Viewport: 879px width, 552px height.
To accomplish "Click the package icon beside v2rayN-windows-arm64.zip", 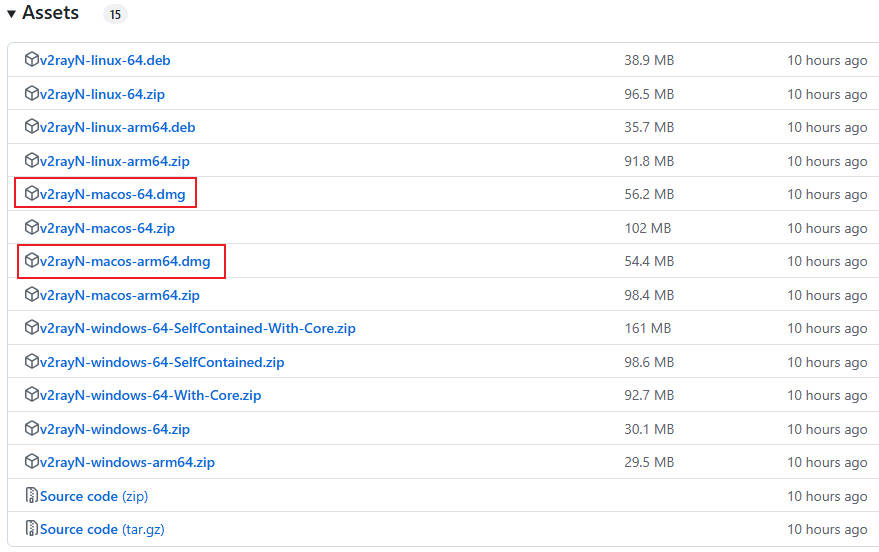I will coord(32,461).
